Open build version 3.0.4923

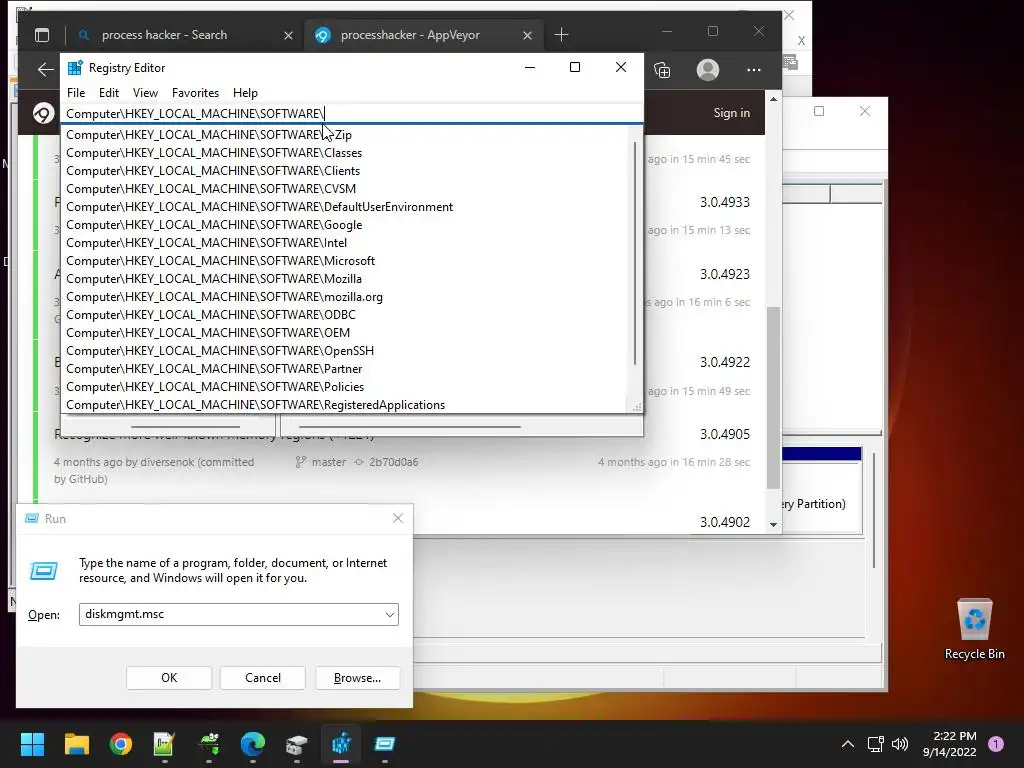(x=725, y=274)
